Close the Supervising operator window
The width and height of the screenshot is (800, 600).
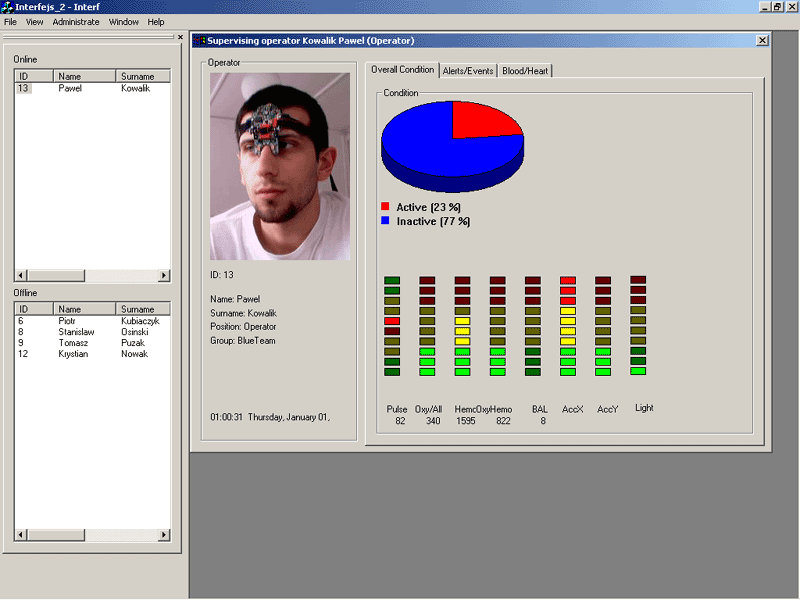coord(762,40)
